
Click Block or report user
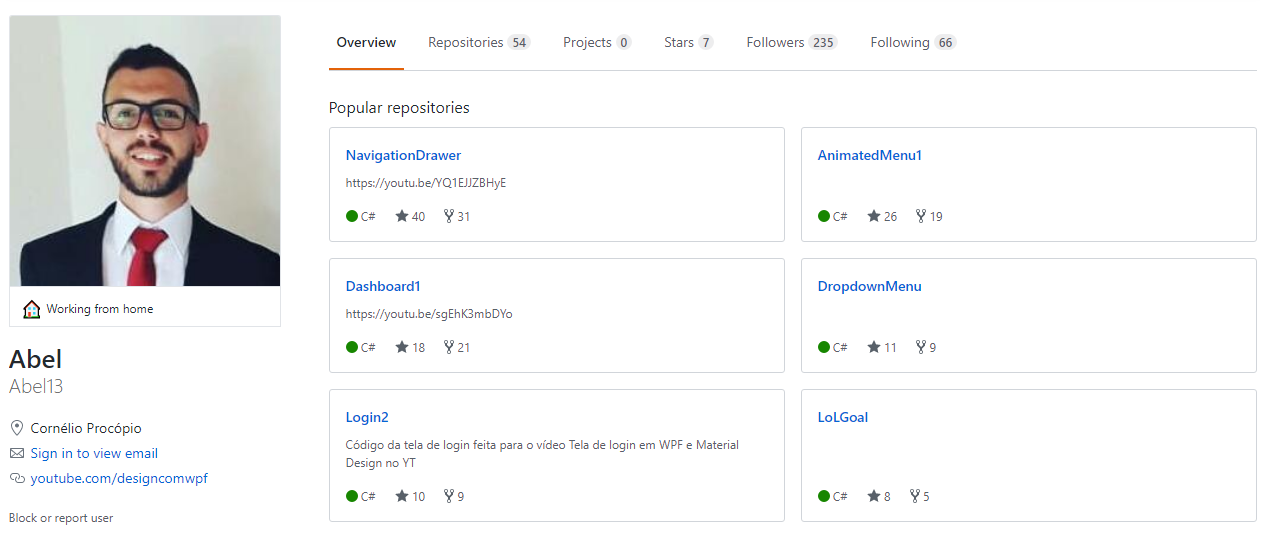pos(61,518)
